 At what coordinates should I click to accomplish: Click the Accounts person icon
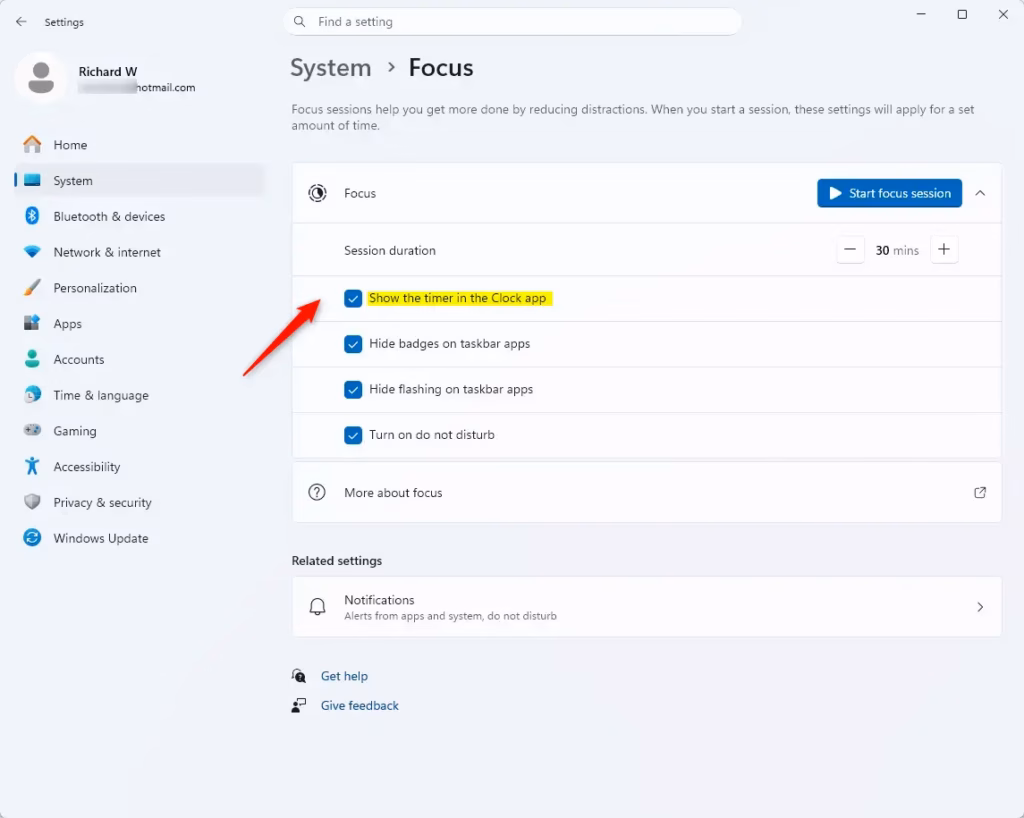[32, 359]
